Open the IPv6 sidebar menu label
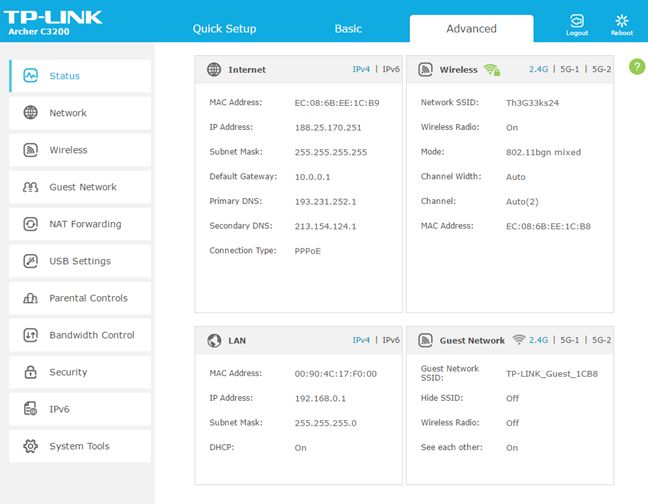 (59, 409)
